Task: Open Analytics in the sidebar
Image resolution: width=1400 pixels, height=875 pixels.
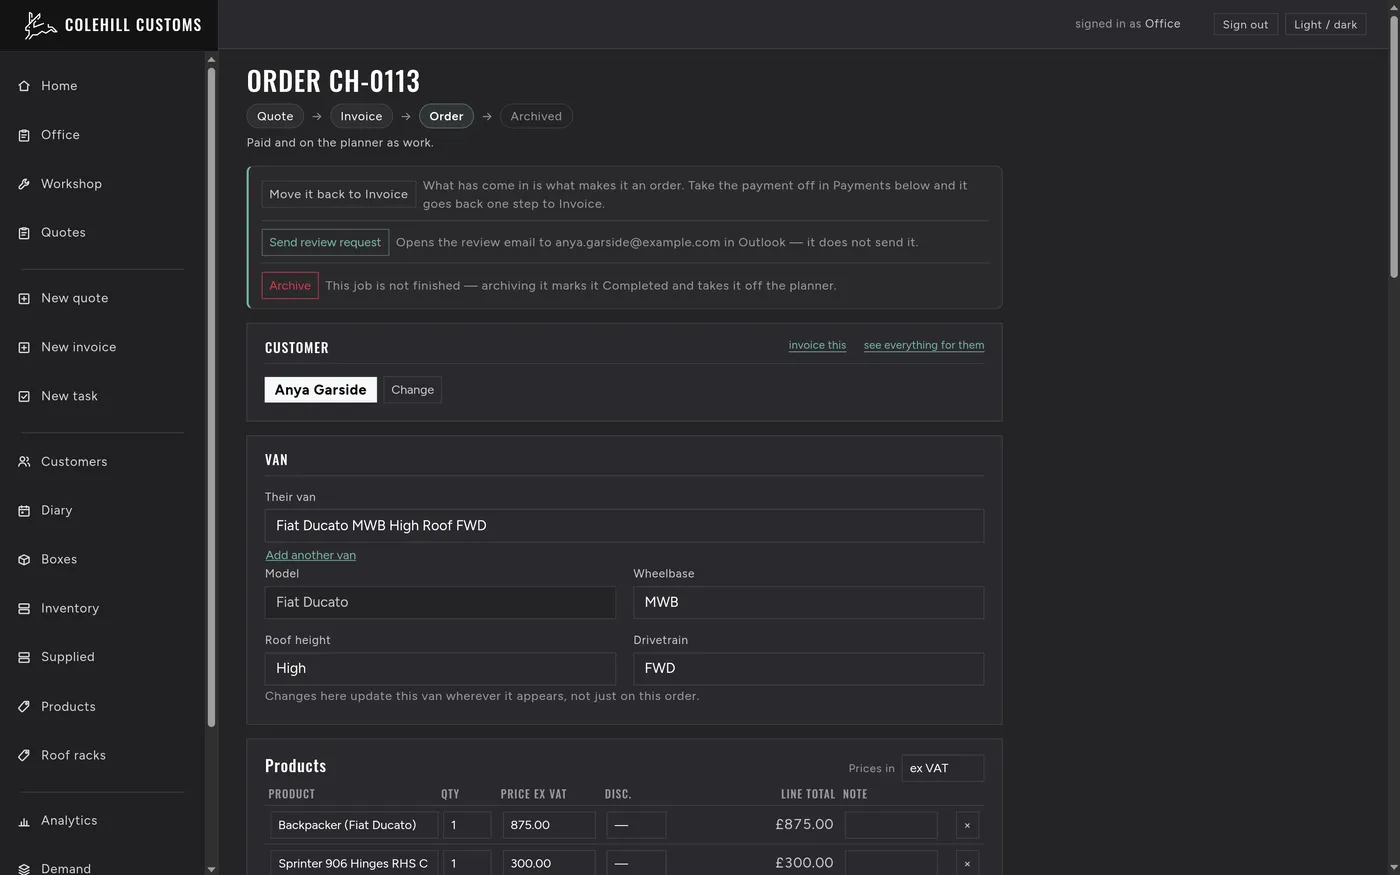Action: point(69,821)
